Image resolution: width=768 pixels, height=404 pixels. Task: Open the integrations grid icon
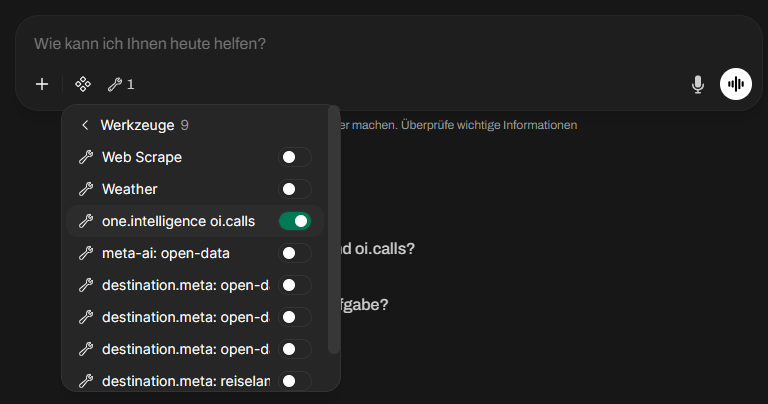[x=83, y=85]
